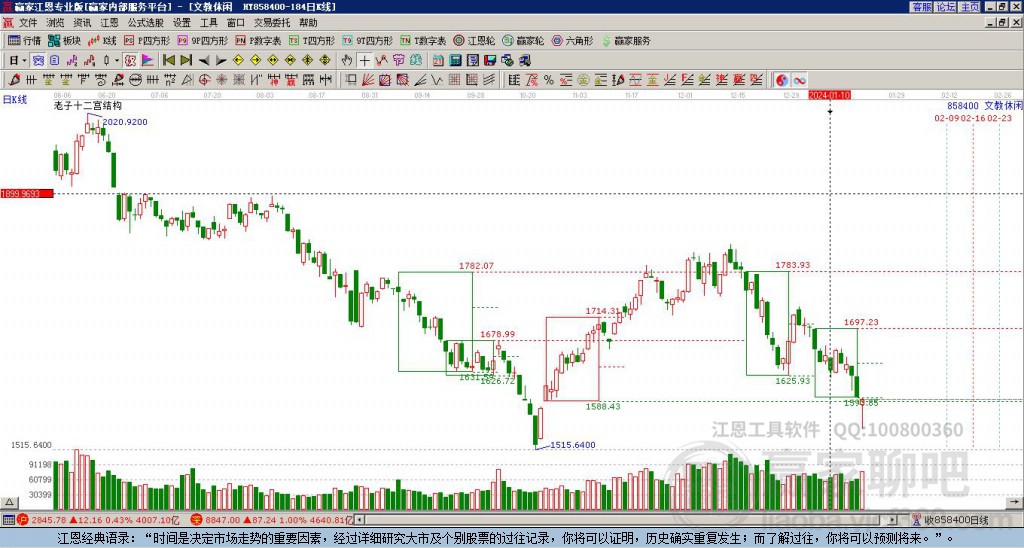Open the 行情 quotes view
Viewport: 1024px width, 548px height.
click(24, 40)
